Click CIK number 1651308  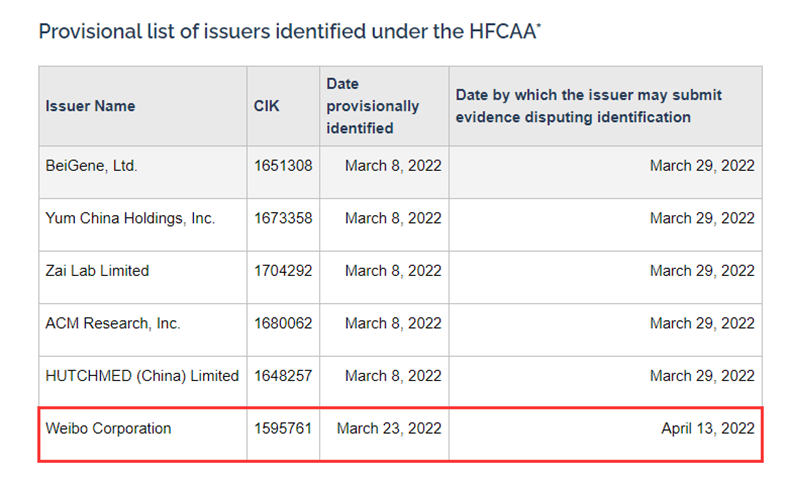tap(283, 166)
